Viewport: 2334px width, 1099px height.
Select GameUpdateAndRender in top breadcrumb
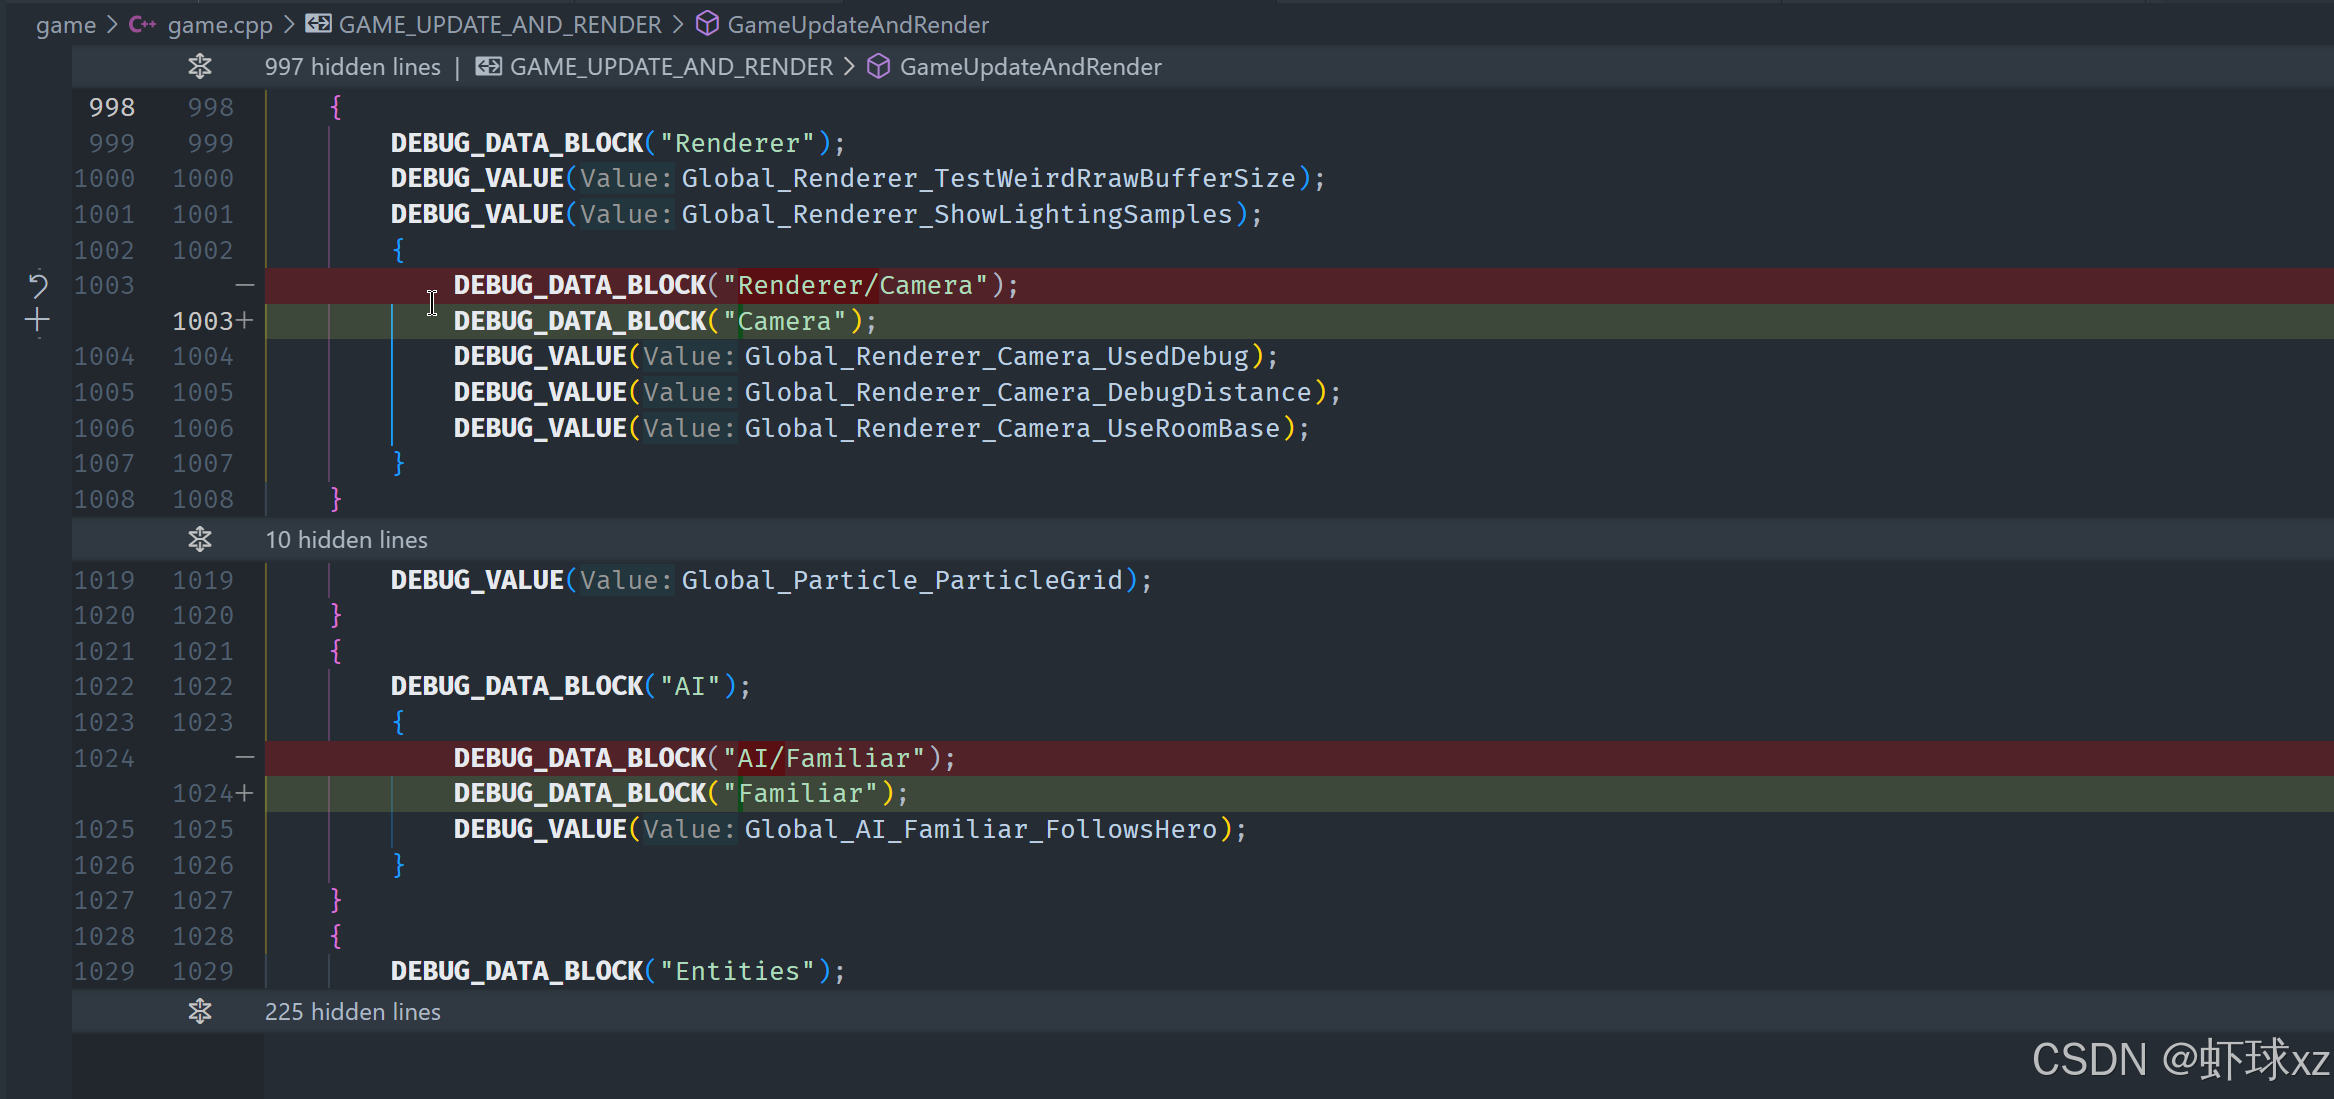click(x=858, y=25)
